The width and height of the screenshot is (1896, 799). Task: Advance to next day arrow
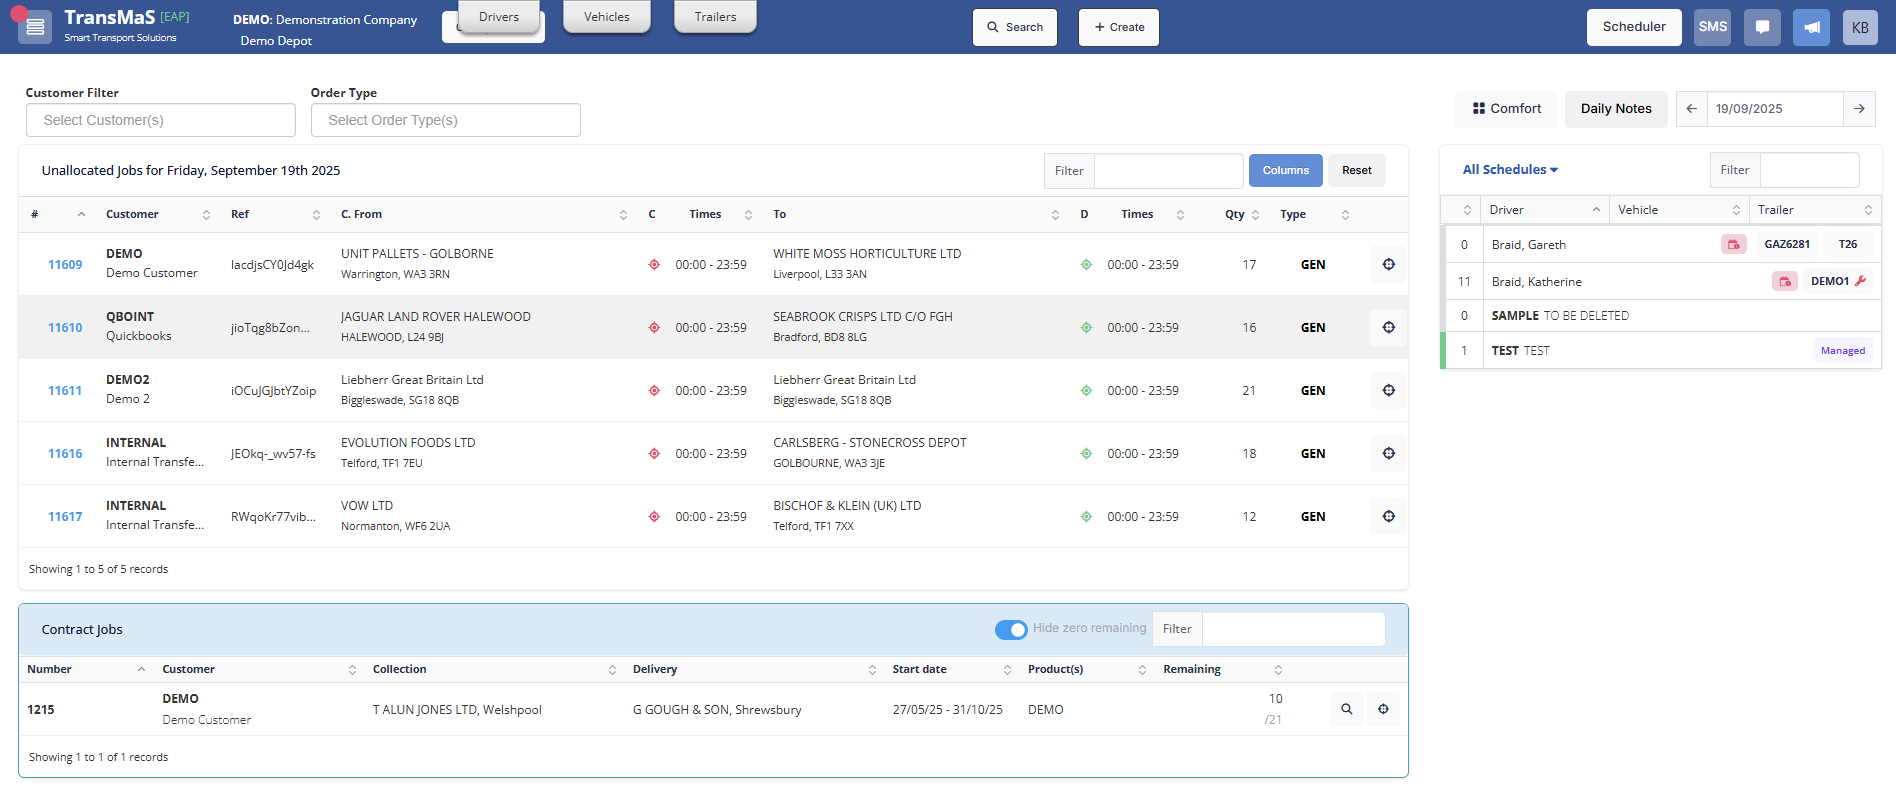1859,109
